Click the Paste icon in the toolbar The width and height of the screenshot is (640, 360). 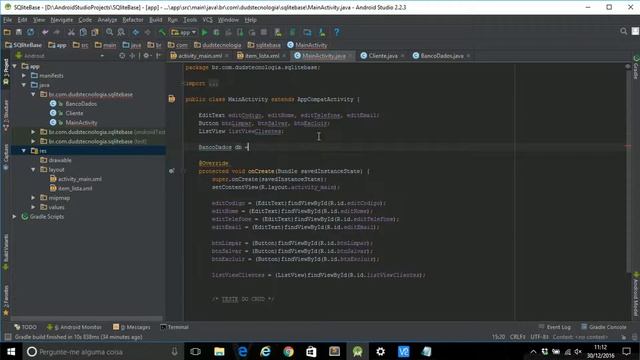coord(95,32)
